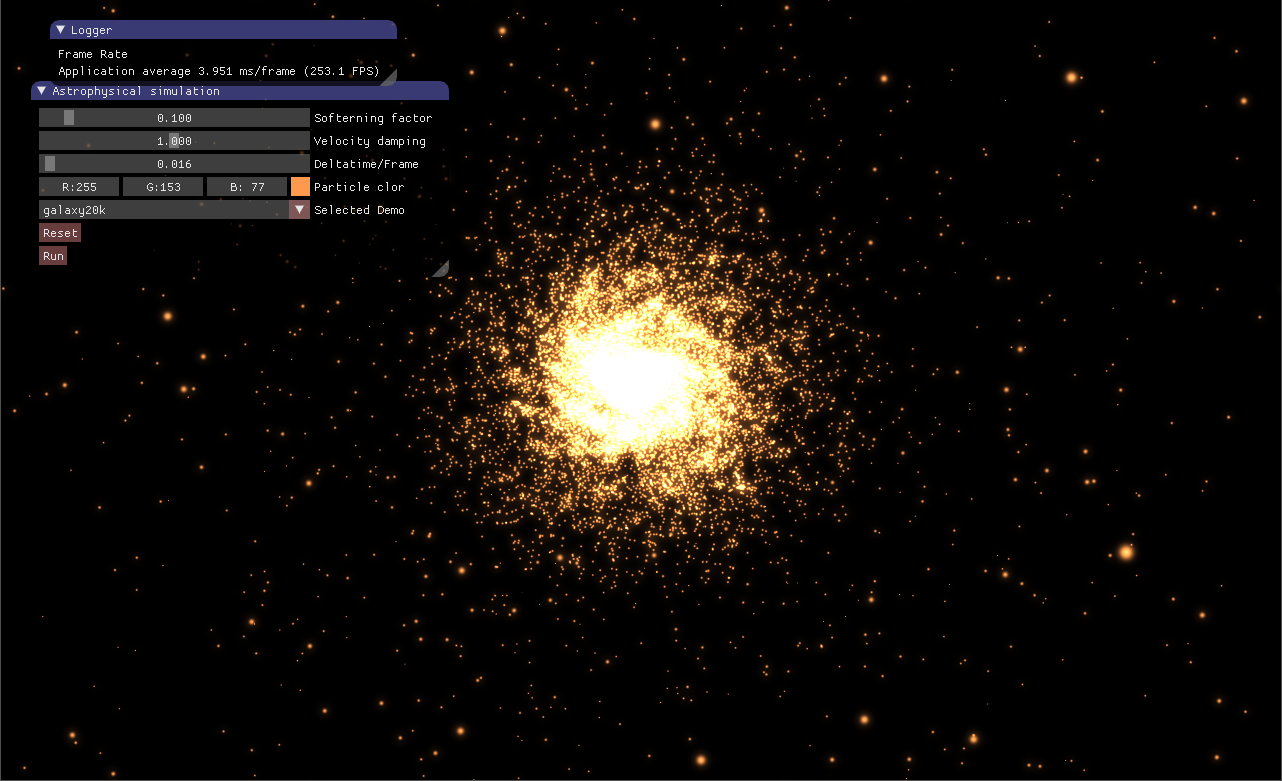Click the Astrophysical simulation resize grip
Viewport: 1282px width, 781px height.
pos(441,268)
